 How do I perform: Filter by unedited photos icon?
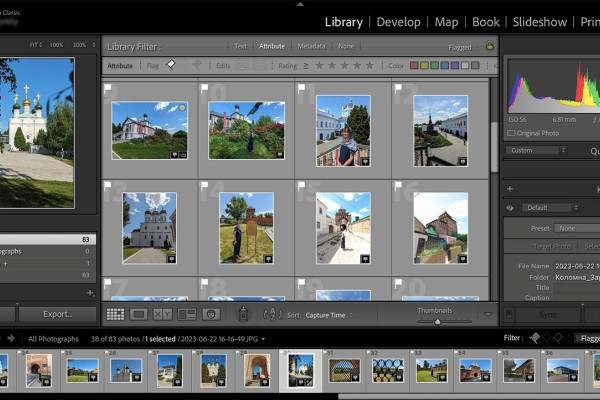coord(259,65)
